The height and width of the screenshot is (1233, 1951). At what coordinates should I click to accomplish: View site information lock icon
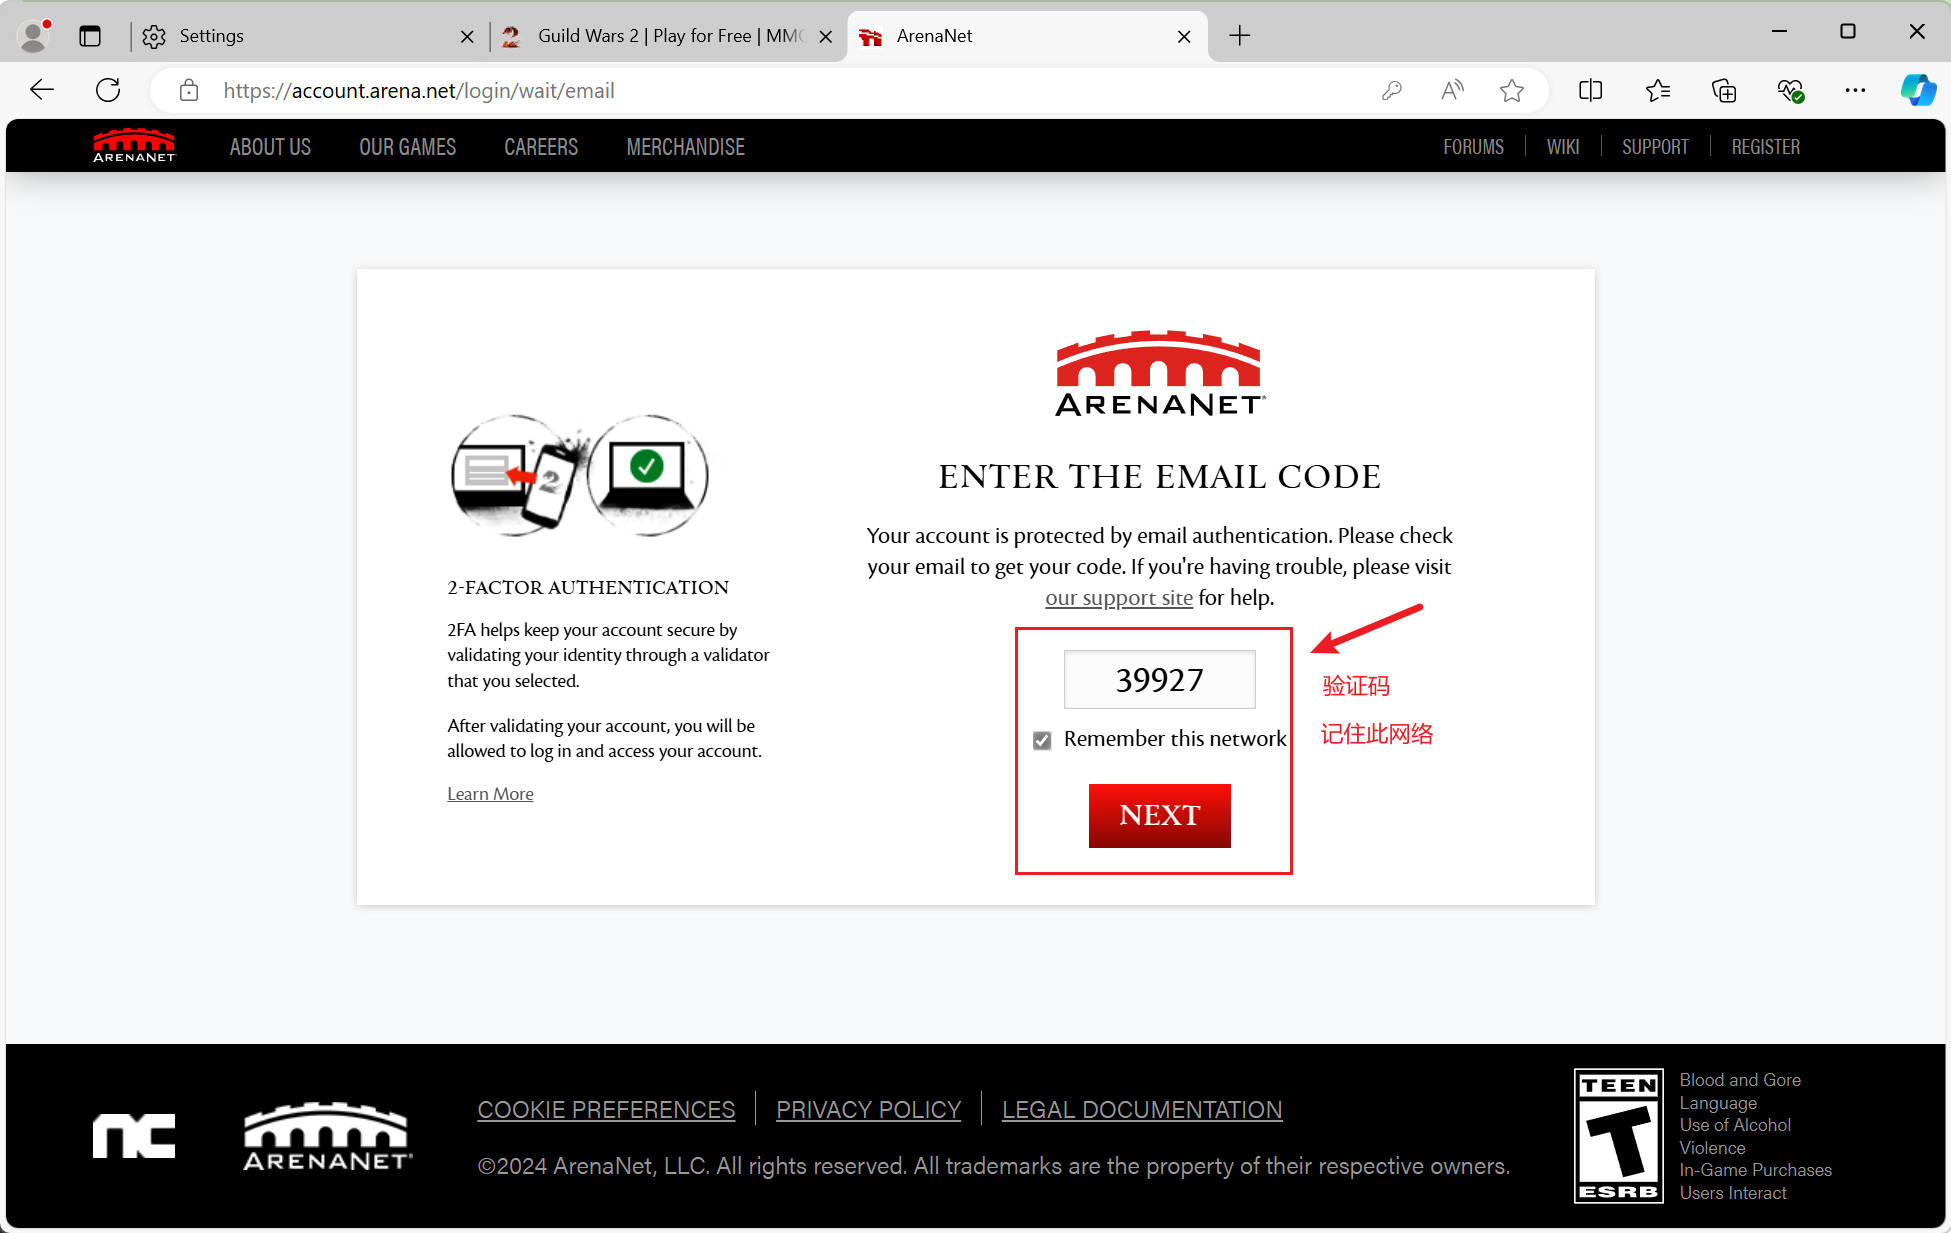pos(188,91)
